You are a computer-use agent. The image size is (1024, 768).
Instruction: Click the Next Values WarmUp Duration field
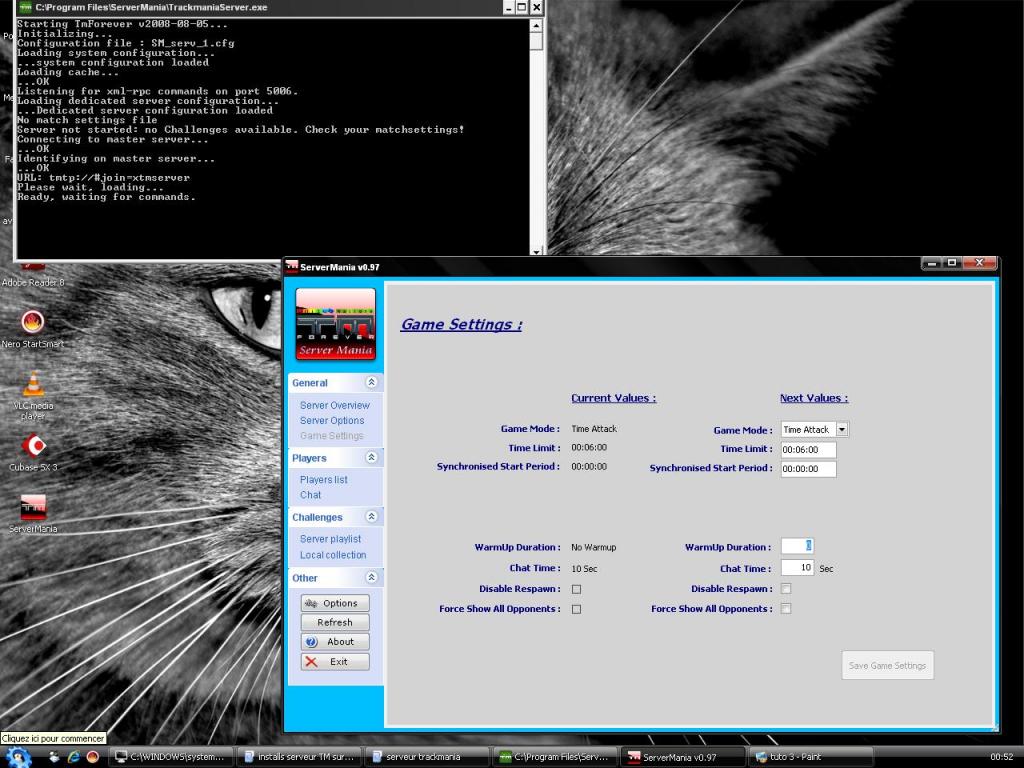[797, 546]
